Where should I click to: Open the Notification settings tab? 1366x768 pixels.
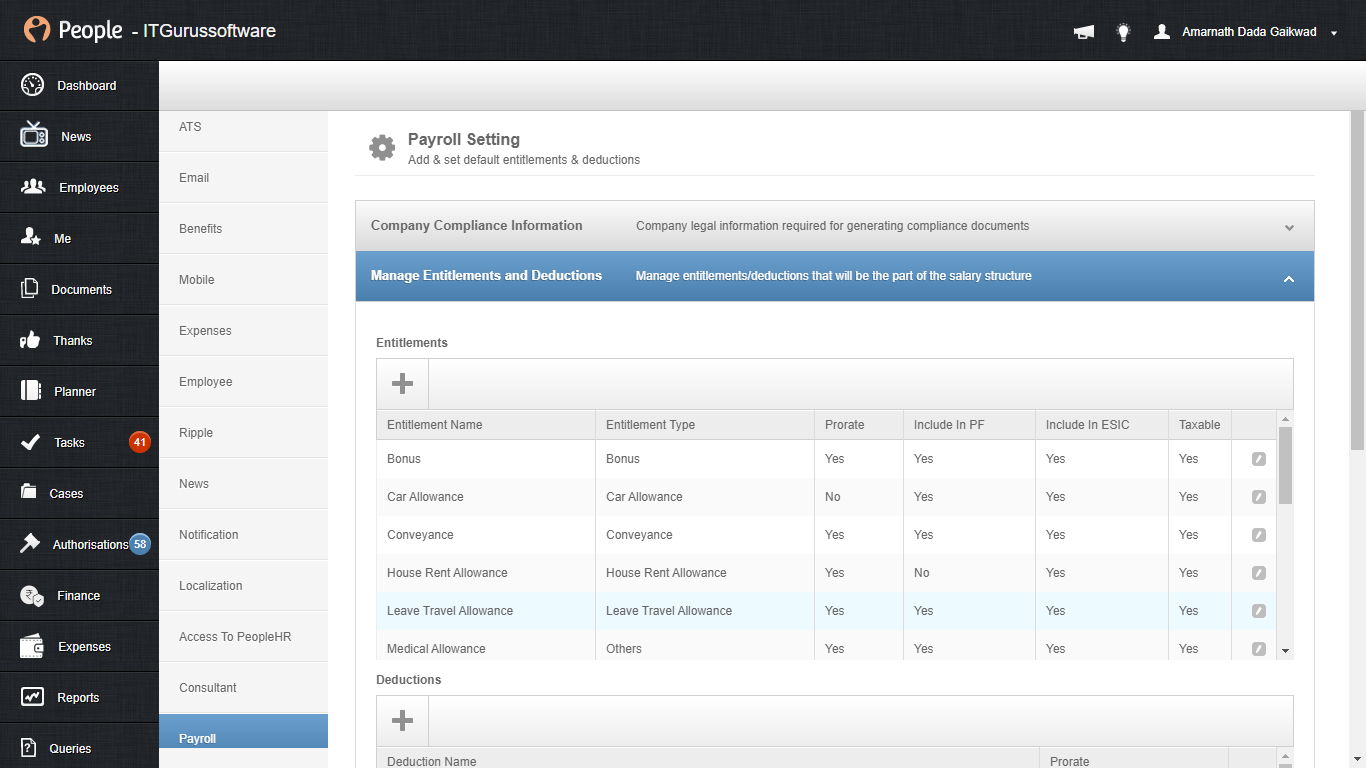point(243,535)
